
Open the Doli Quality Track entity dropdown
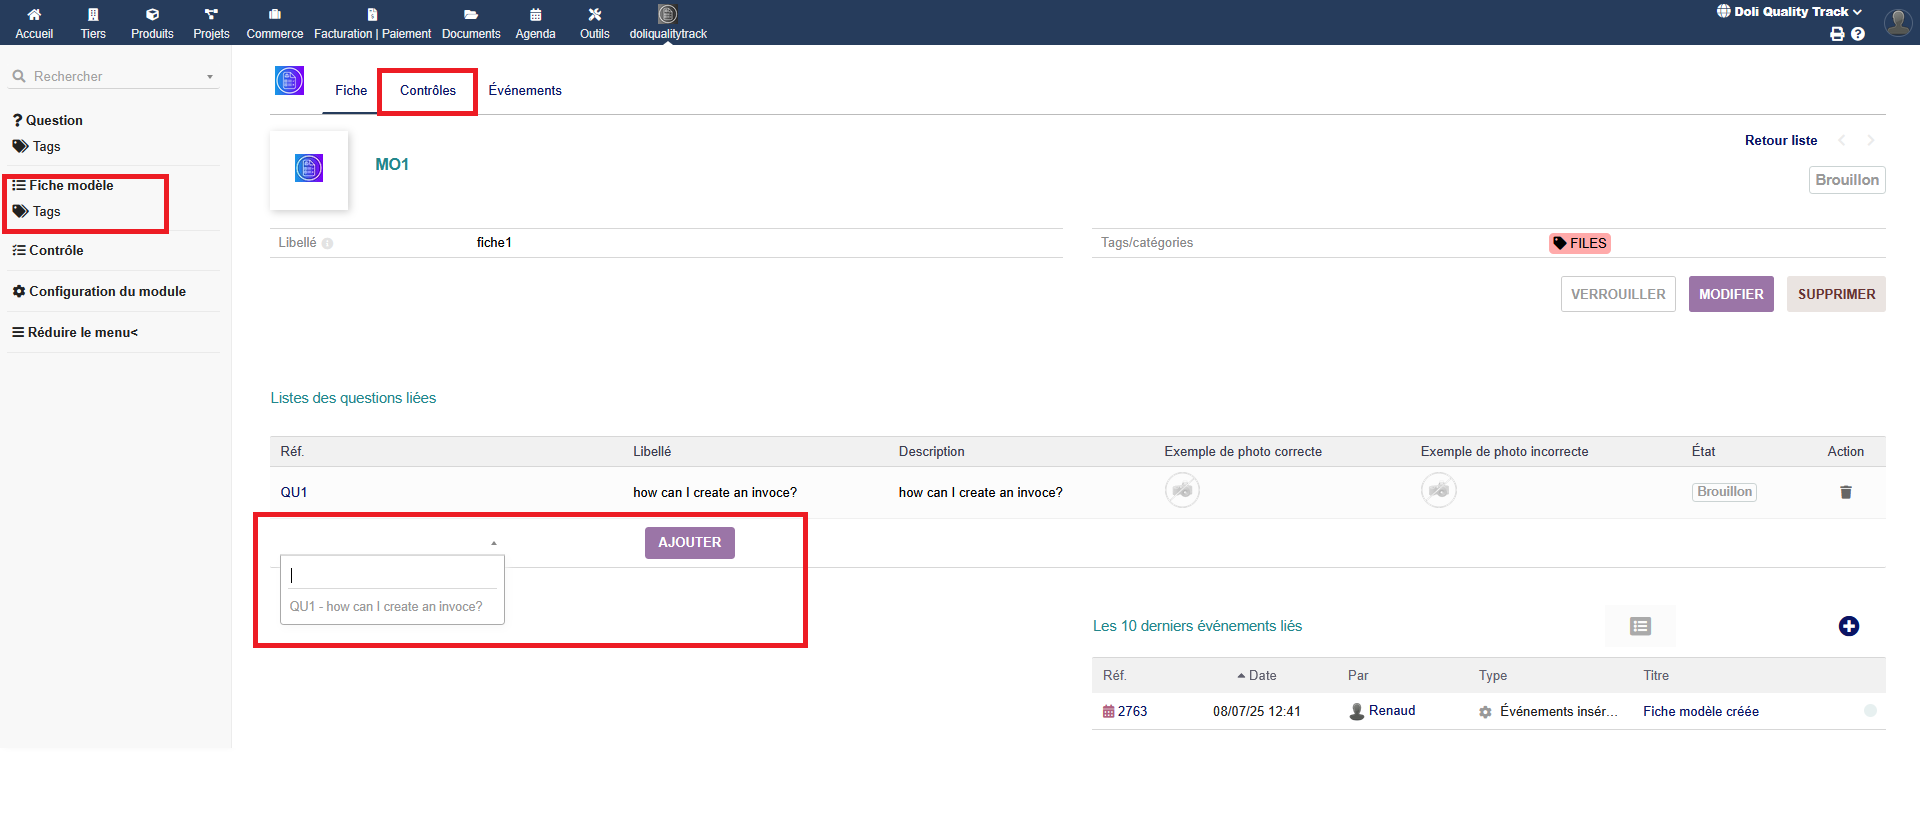[x=1789, y=12]
